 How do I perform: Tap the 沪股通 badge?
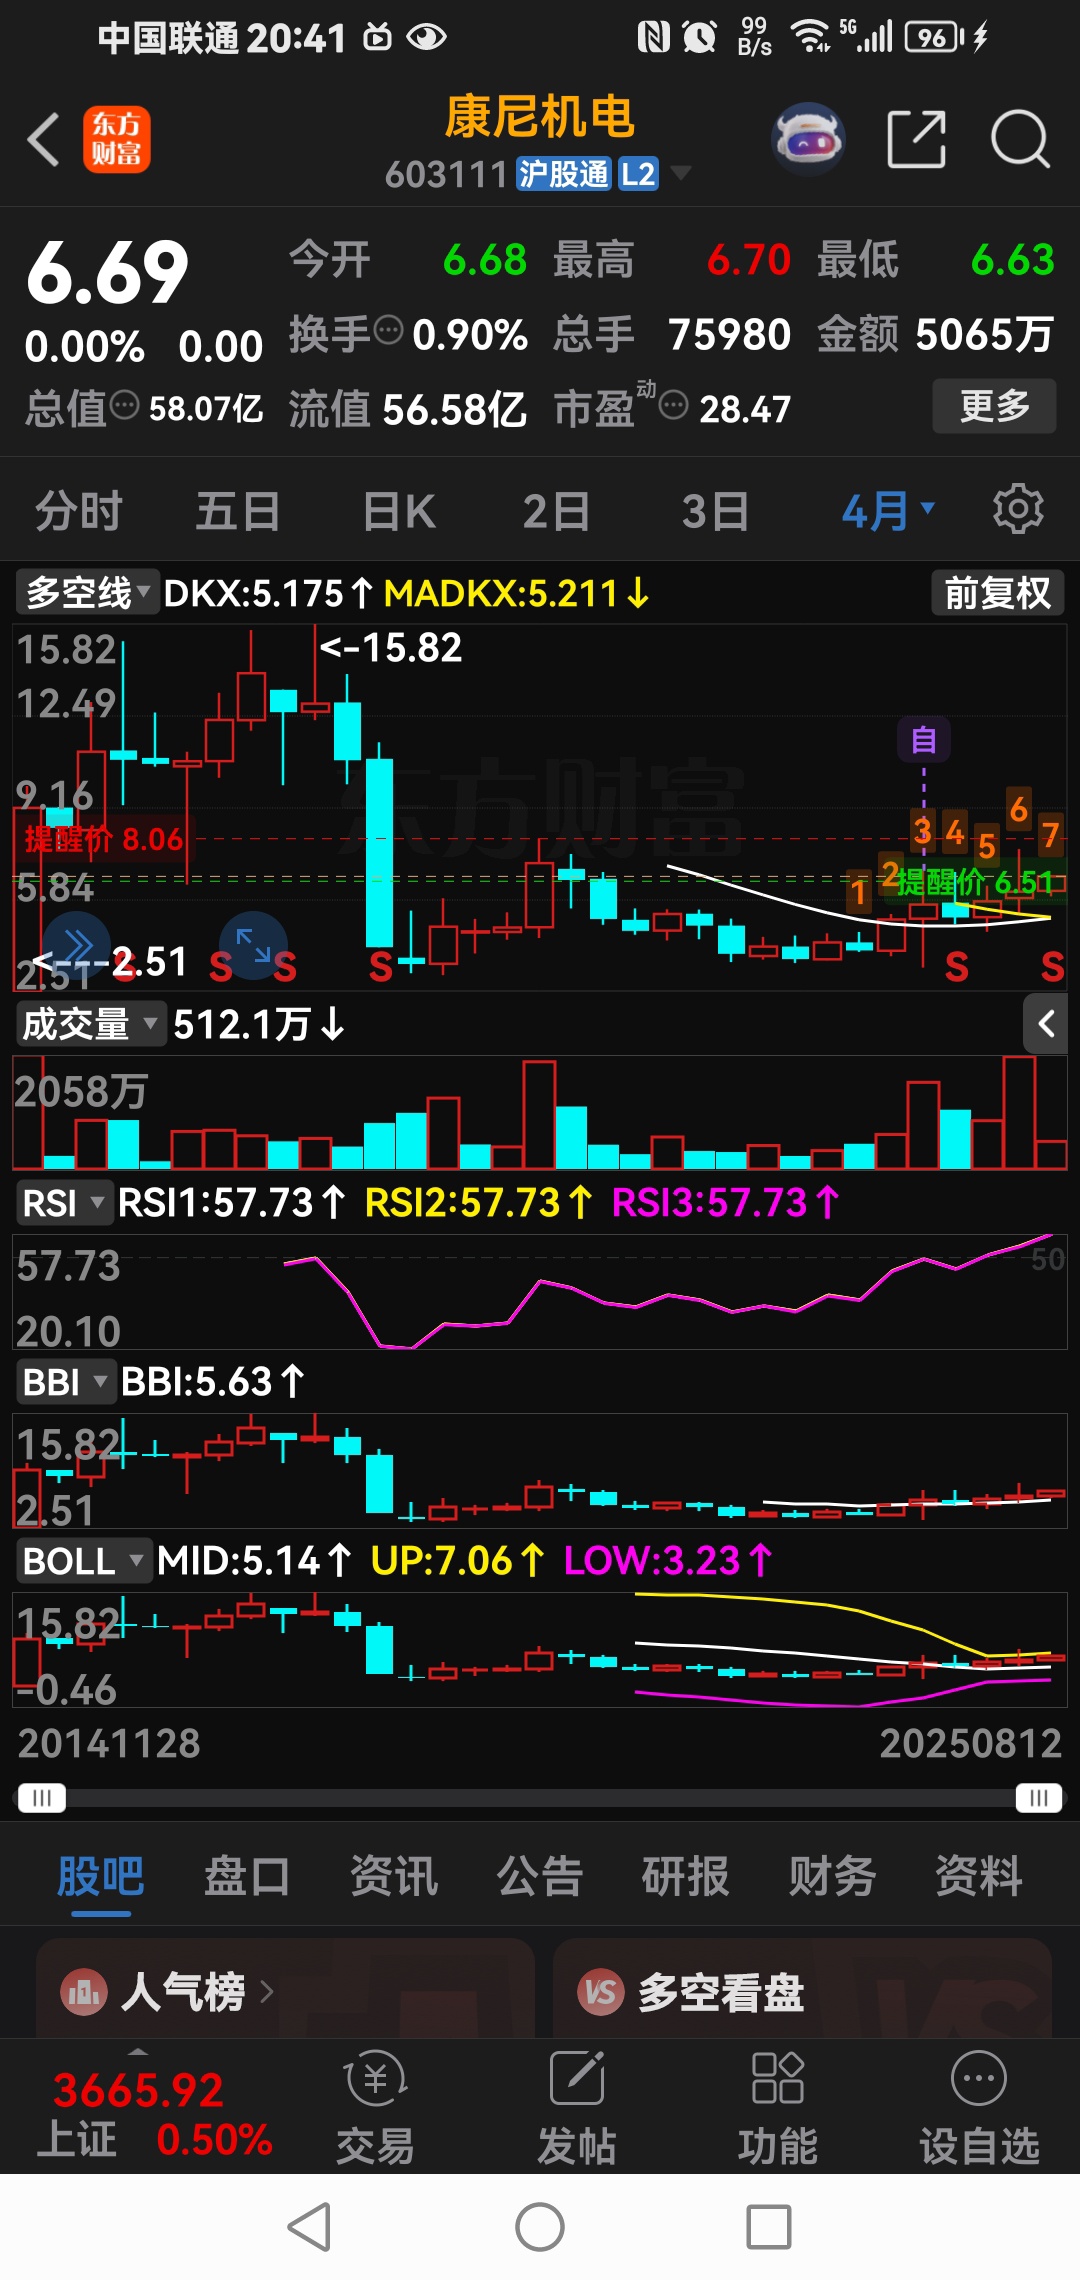pos(563,174)
